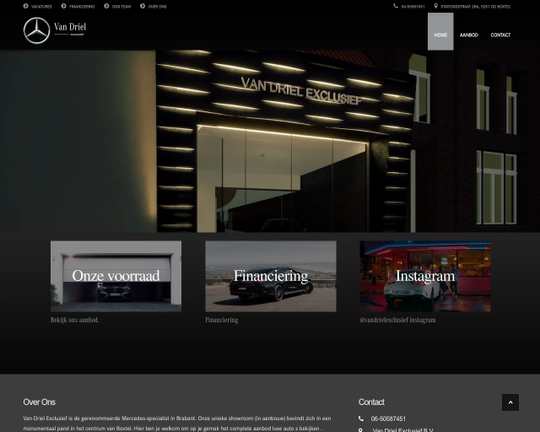Open the Contact menu item

[500, 35]
